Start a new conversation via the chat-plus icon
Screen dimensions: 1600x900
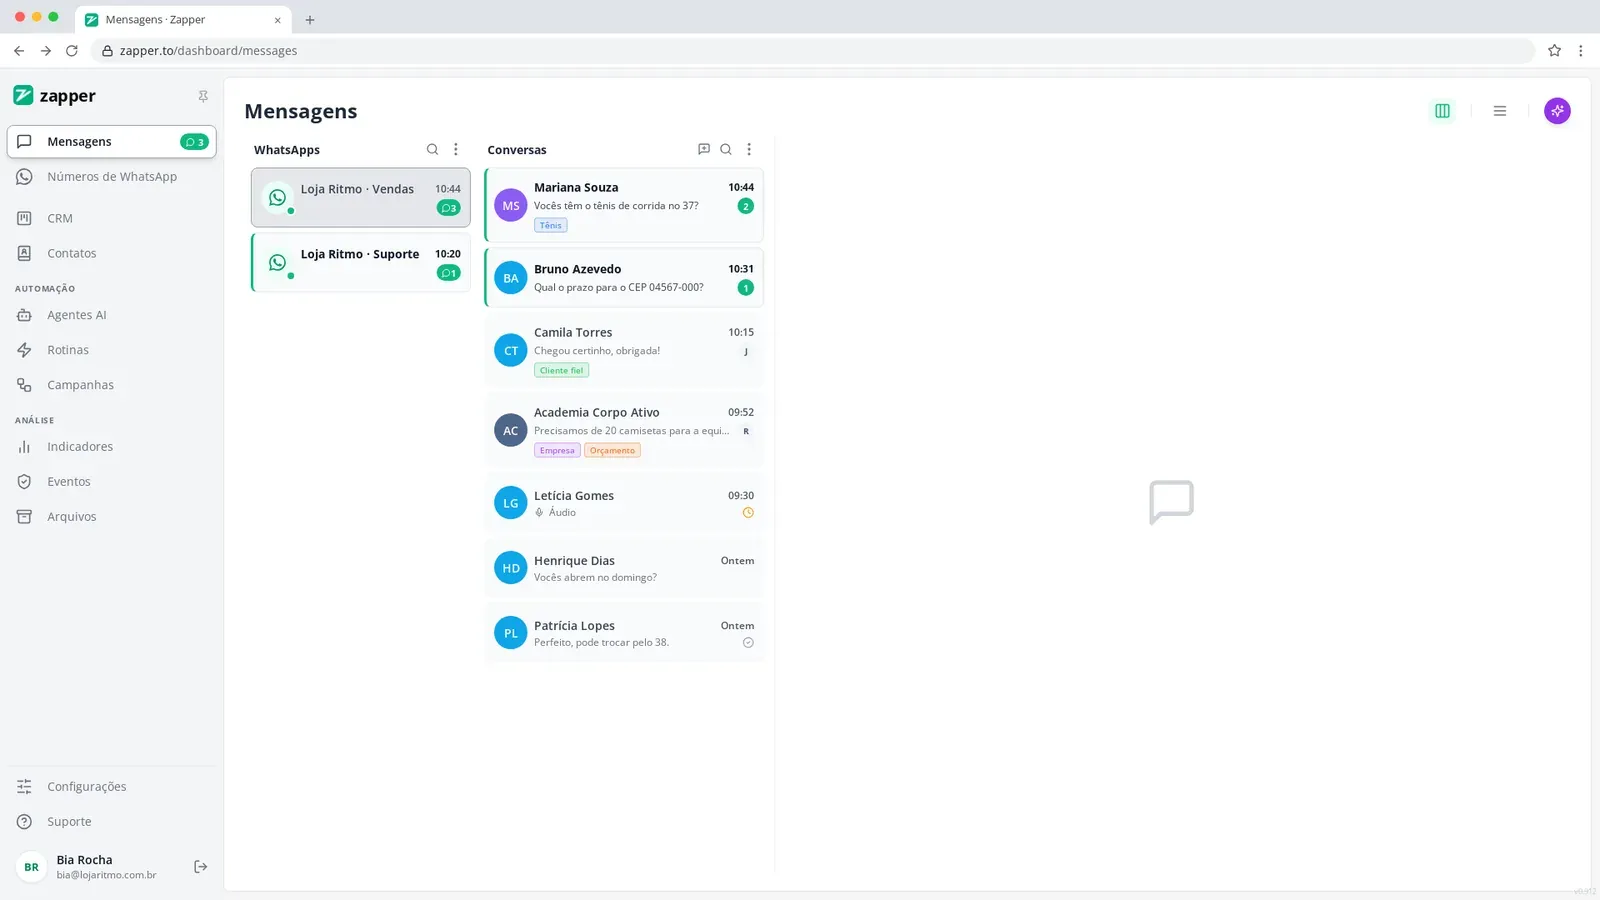pyautogui.click(x=704, y=149)
